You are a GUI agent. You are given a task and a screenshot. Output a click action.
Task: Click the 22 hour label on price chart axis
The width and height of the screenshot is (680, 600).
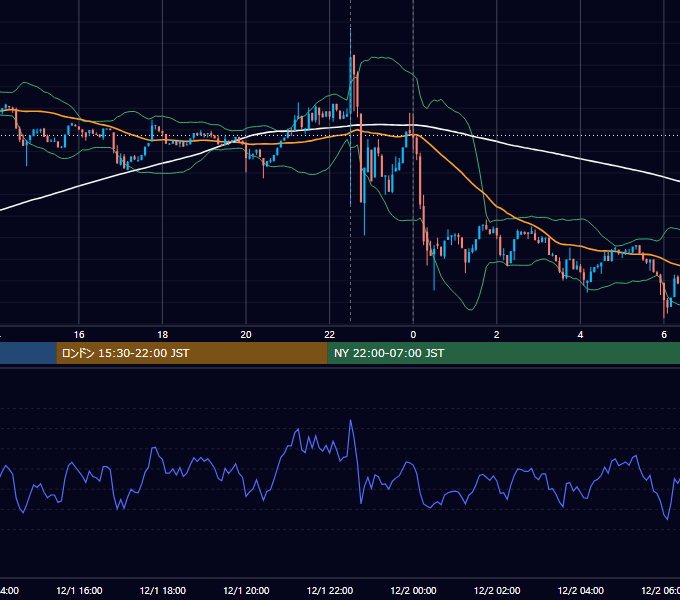click(330, 335)
